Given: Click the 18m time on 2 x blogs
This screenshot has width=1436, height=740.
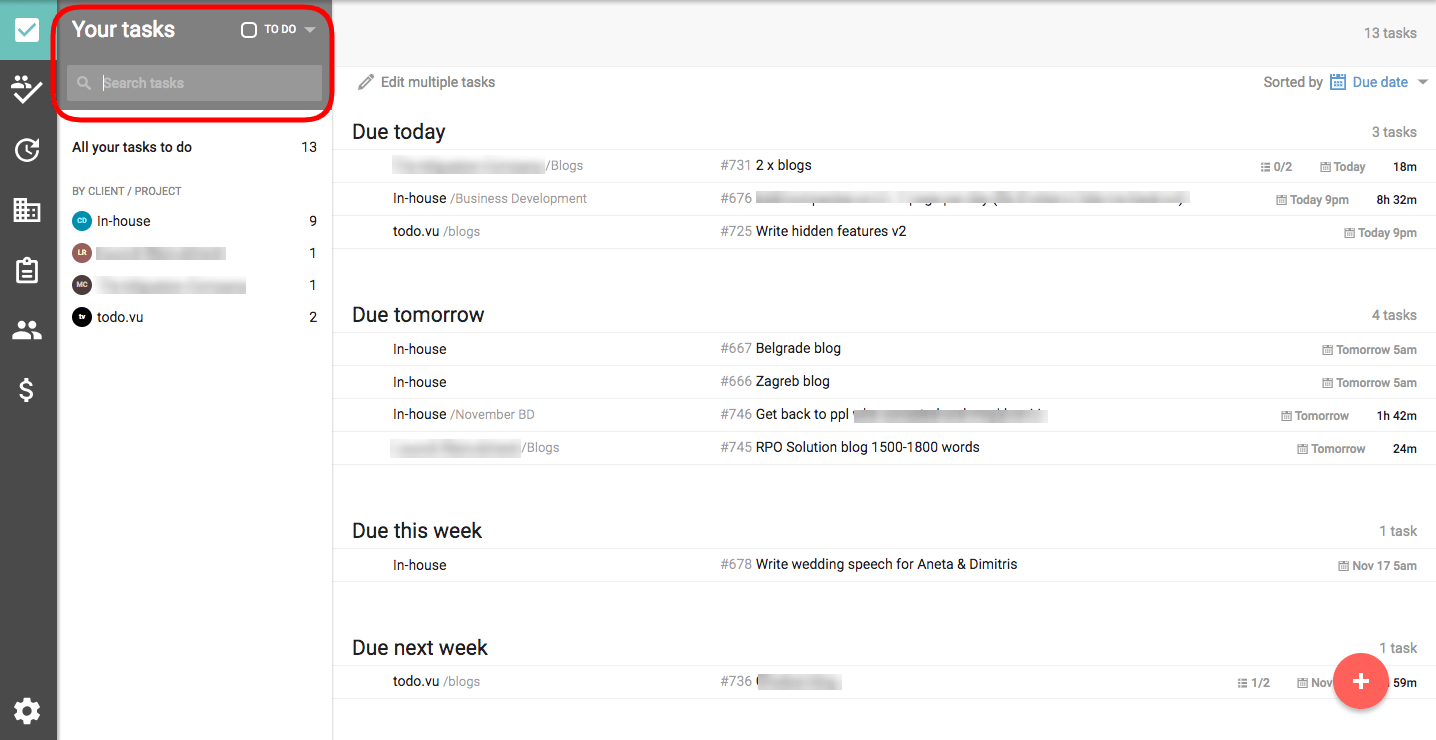Looking at the screenshot, I should point(1404,167).
